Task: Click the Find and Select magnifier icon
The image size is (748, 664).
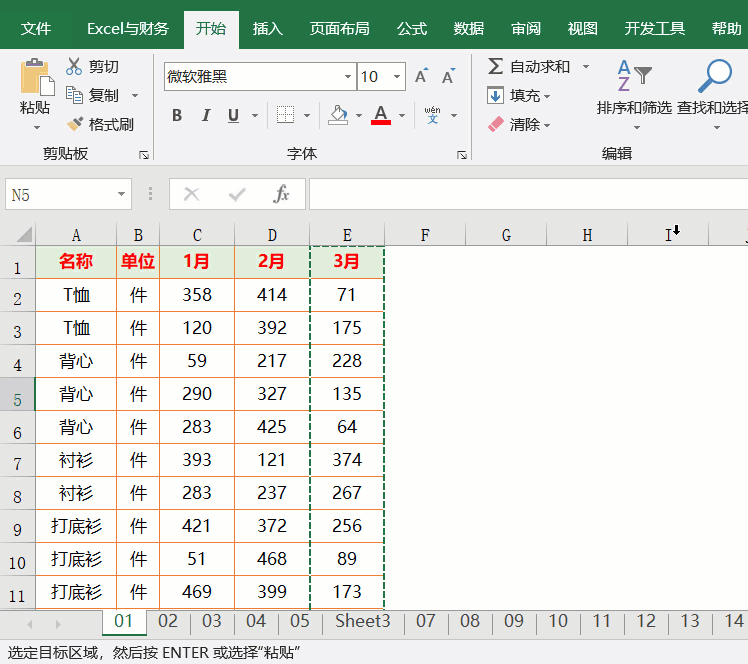Action: pyautogui.click(x=714, y=78)
